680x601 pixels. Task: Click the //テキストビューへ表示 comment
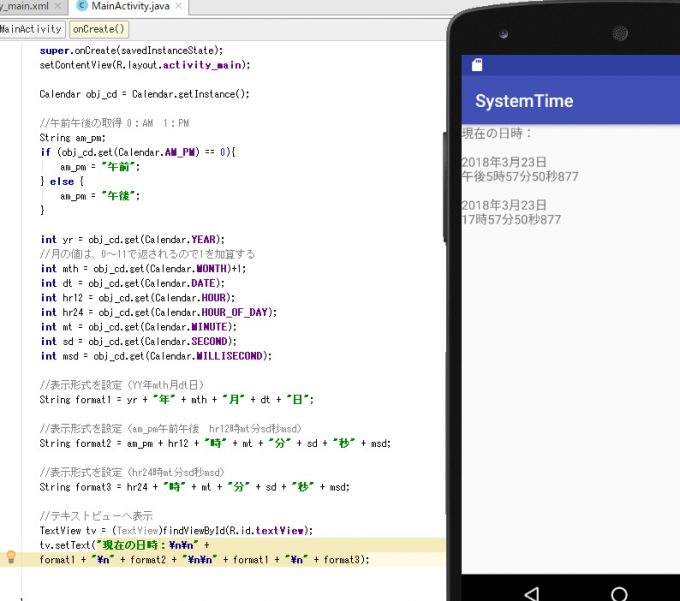pyautogui.click(x=96, y=516)
